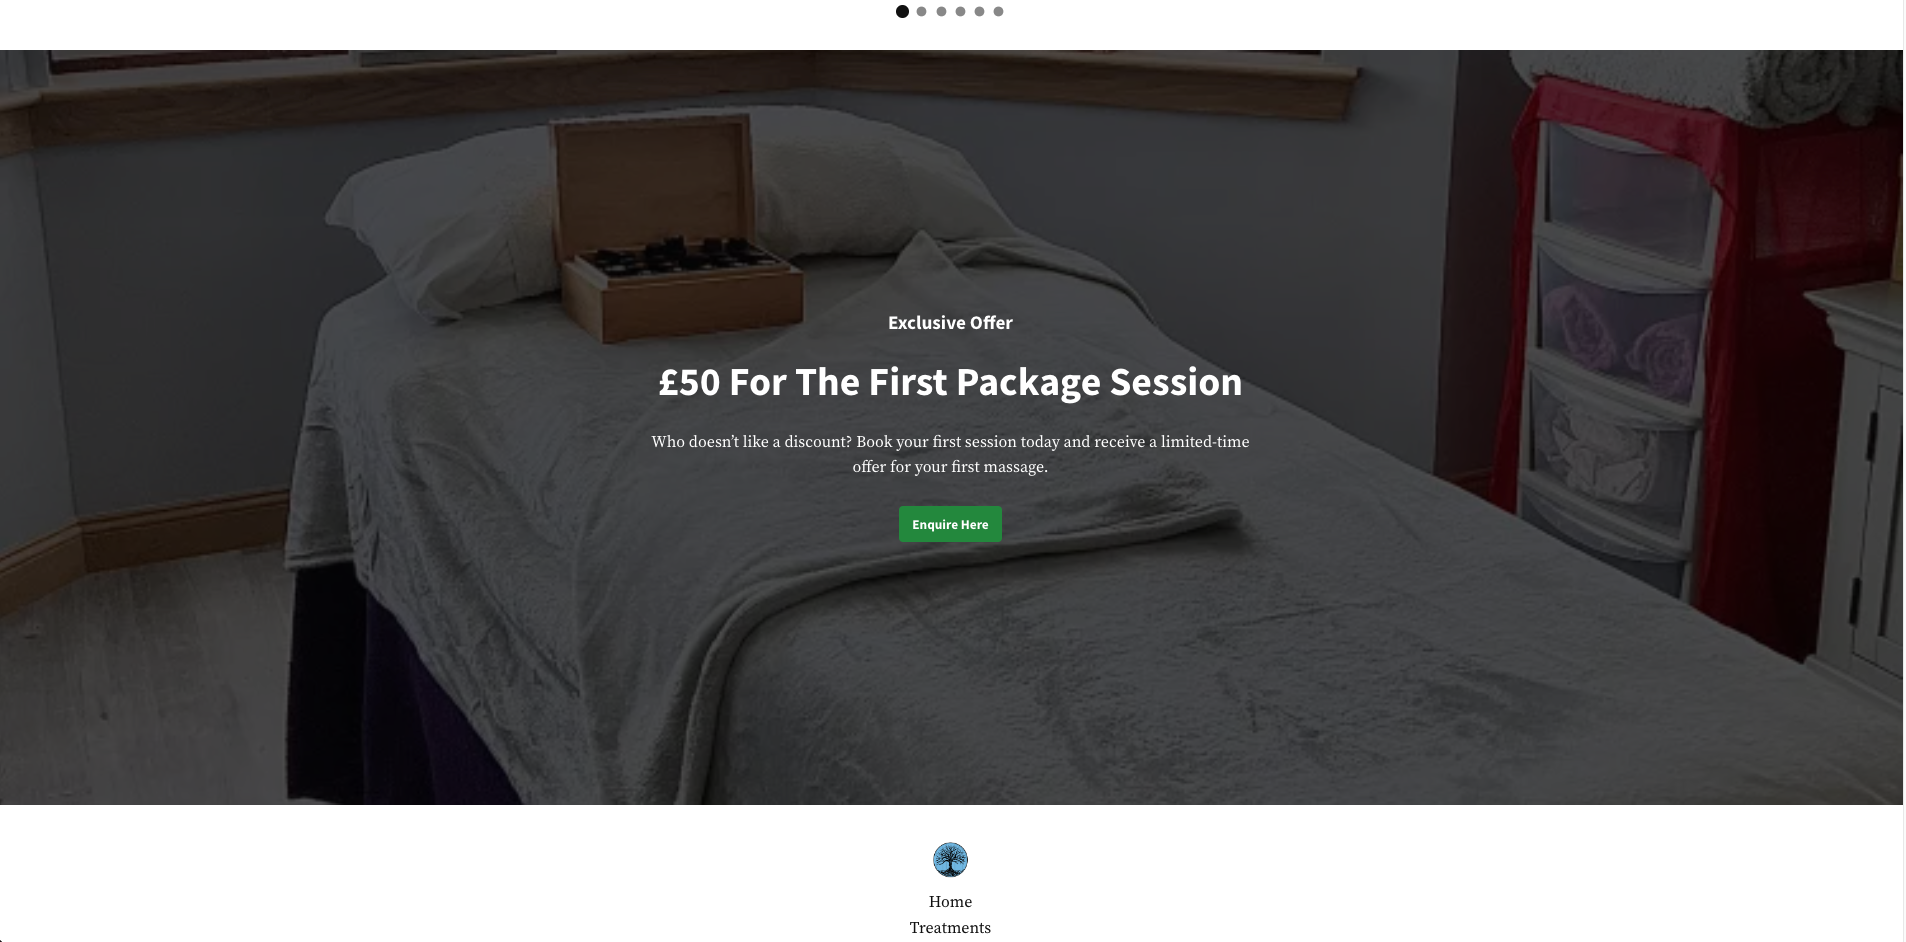The image size is (1906, 942).
Task: Open the Treatments footer link
Action: click(x=950, y=928)
